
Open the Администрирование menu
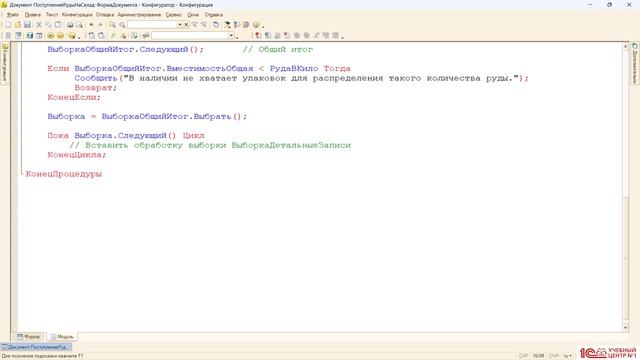[140, 15]
